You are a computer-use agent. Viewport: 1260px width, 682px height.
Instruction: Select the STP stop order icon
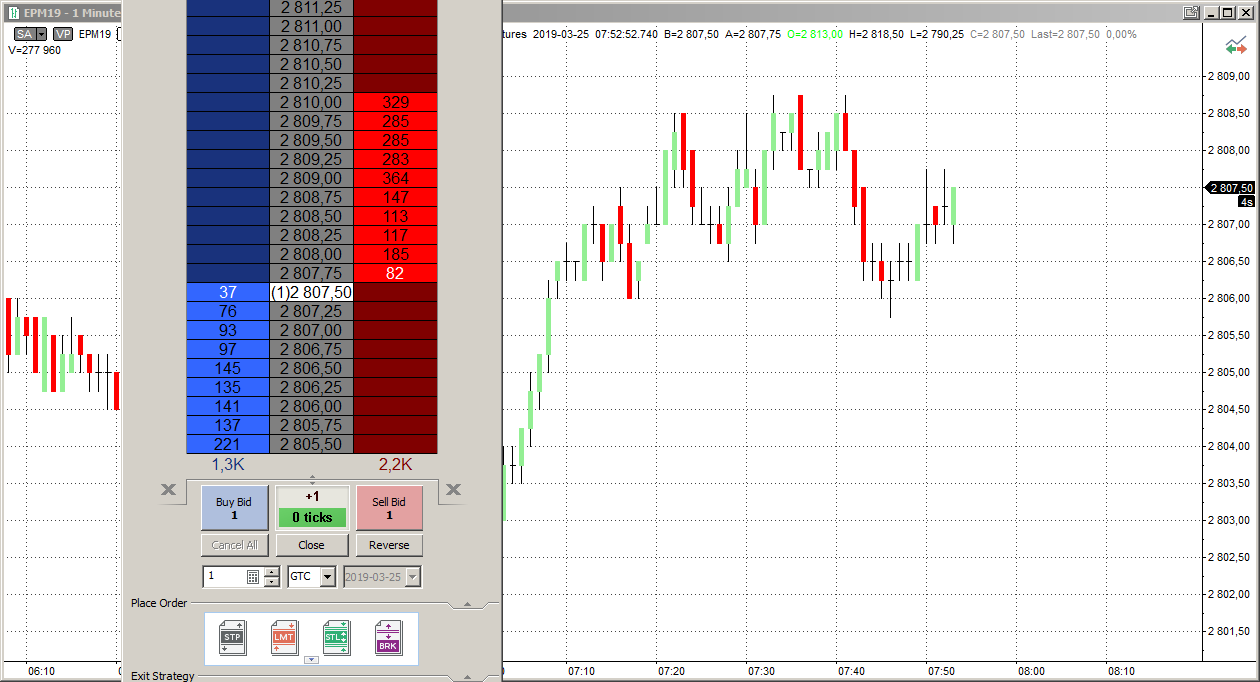[232, 638]
